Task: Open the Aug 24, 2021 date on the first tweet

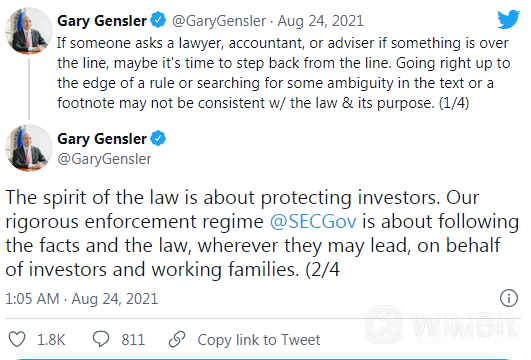Action: coord(320,21)
